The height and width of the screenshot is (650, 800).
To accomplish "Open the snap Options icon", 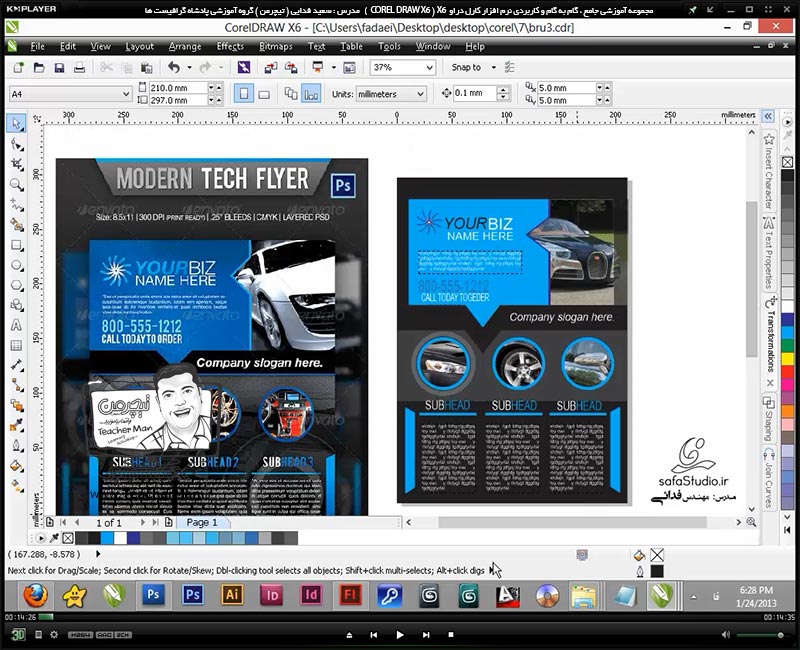I will pyautogui.click(x=509, y=67).
